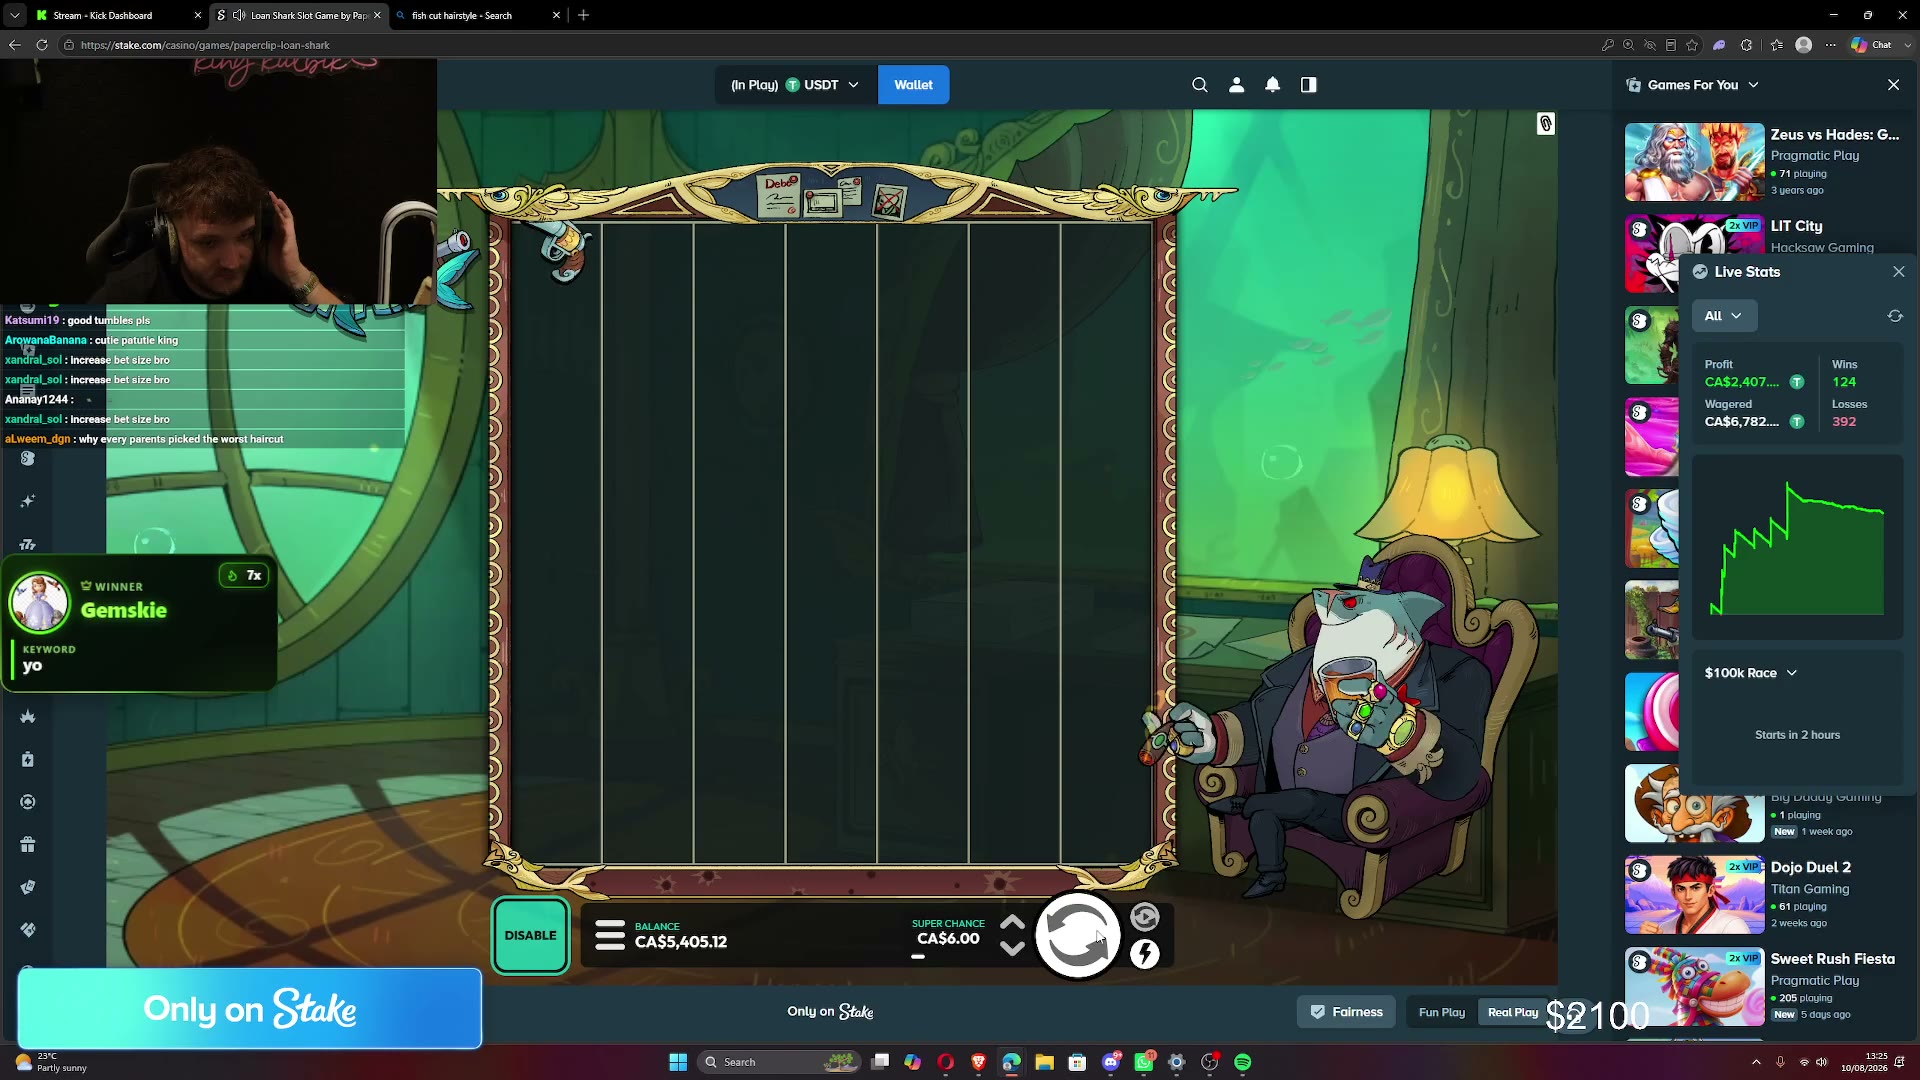Open the Fairness button

pos(1347,1012)
